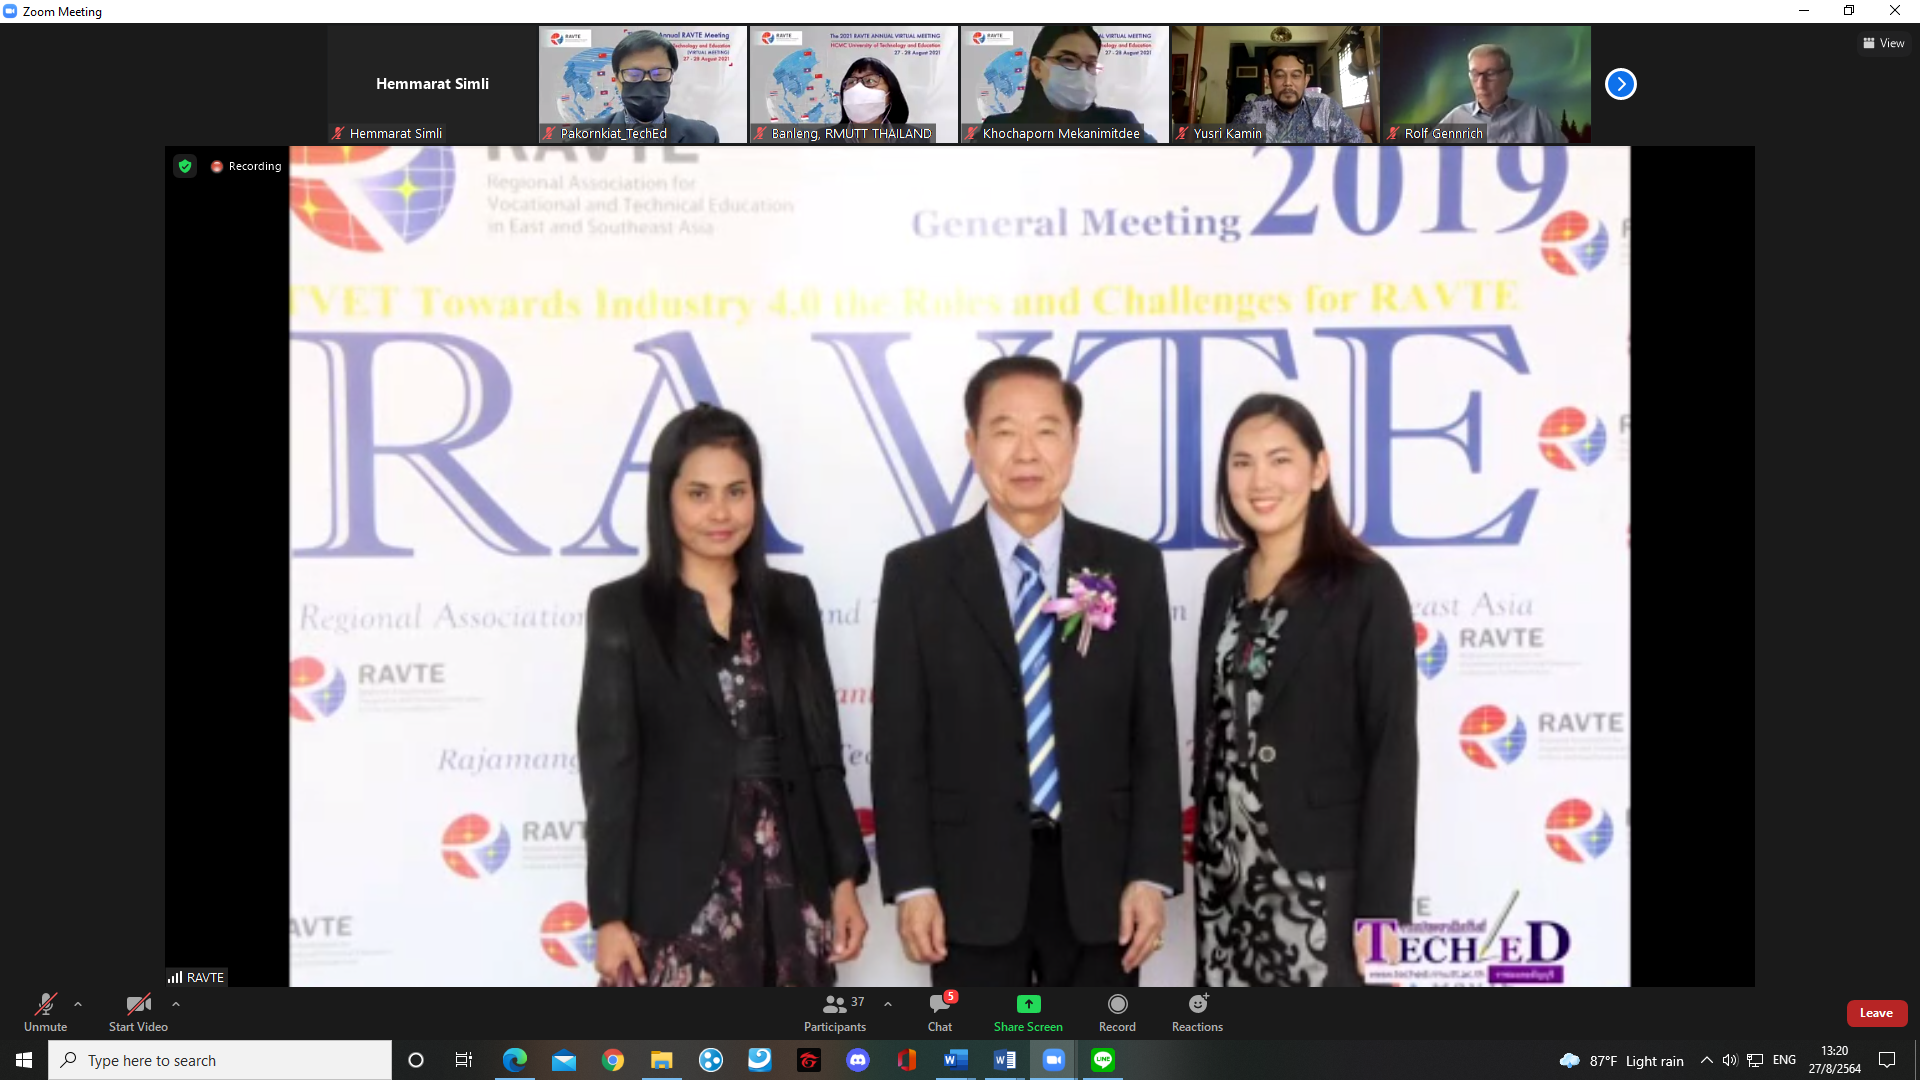Open File Explorer from taskbar
The image size is (1920, 1080).
[662, 1060]
